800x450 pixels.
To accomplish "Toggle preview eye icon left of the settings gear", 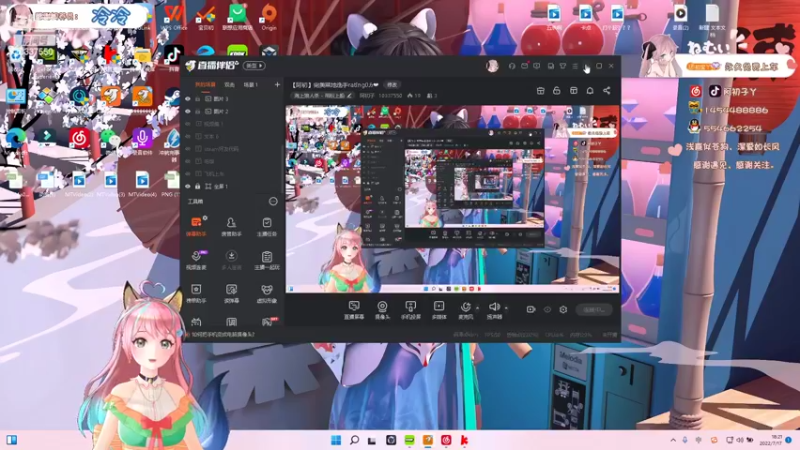I will (x=547, y=309).
